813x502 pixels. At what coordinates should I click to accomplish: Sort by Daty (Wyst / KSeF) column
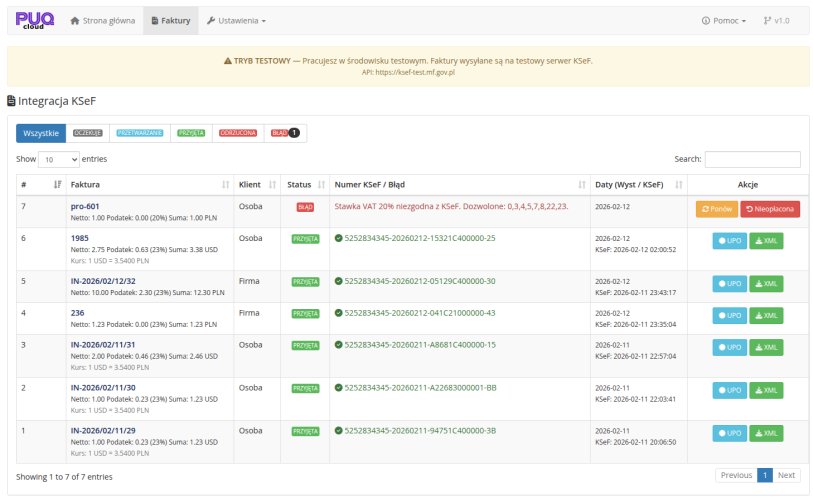[x=639, y=185]
